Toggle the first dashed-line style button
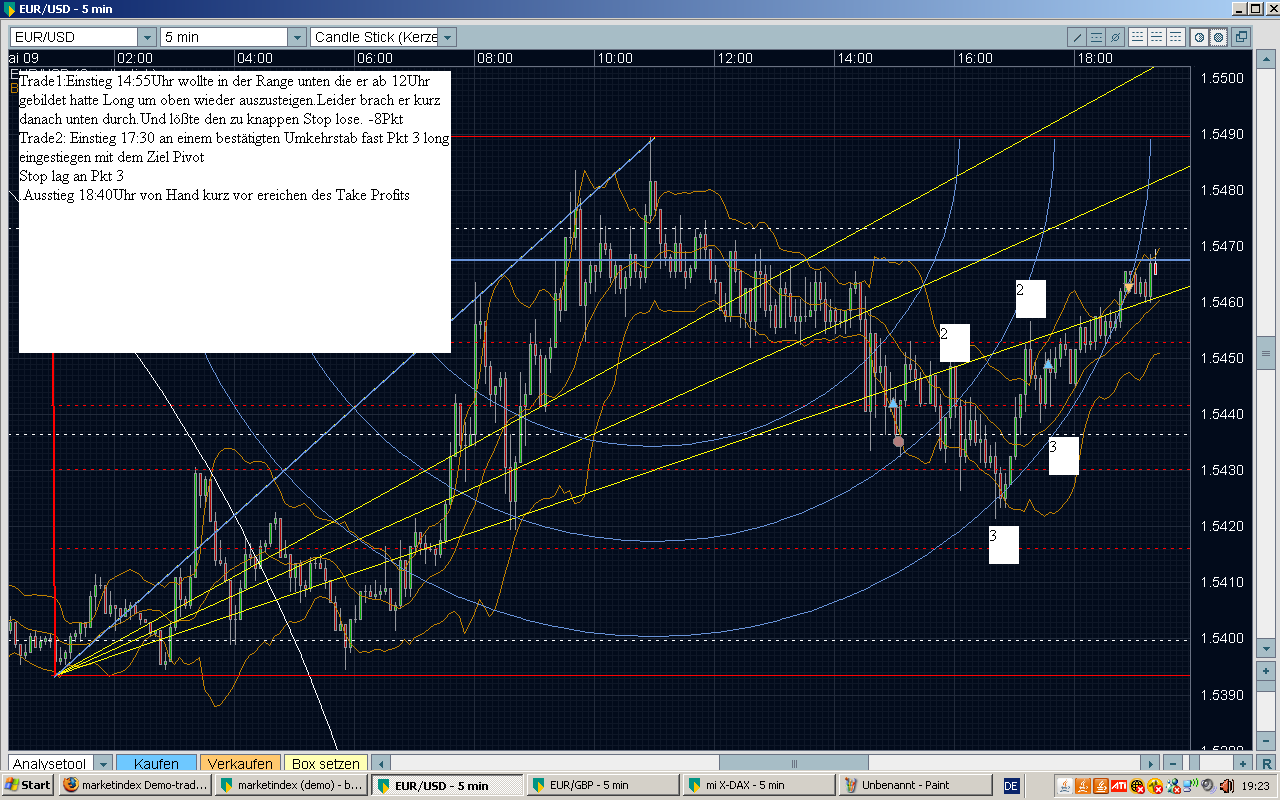The image size is (1280, 800). tap(1138, 37)
